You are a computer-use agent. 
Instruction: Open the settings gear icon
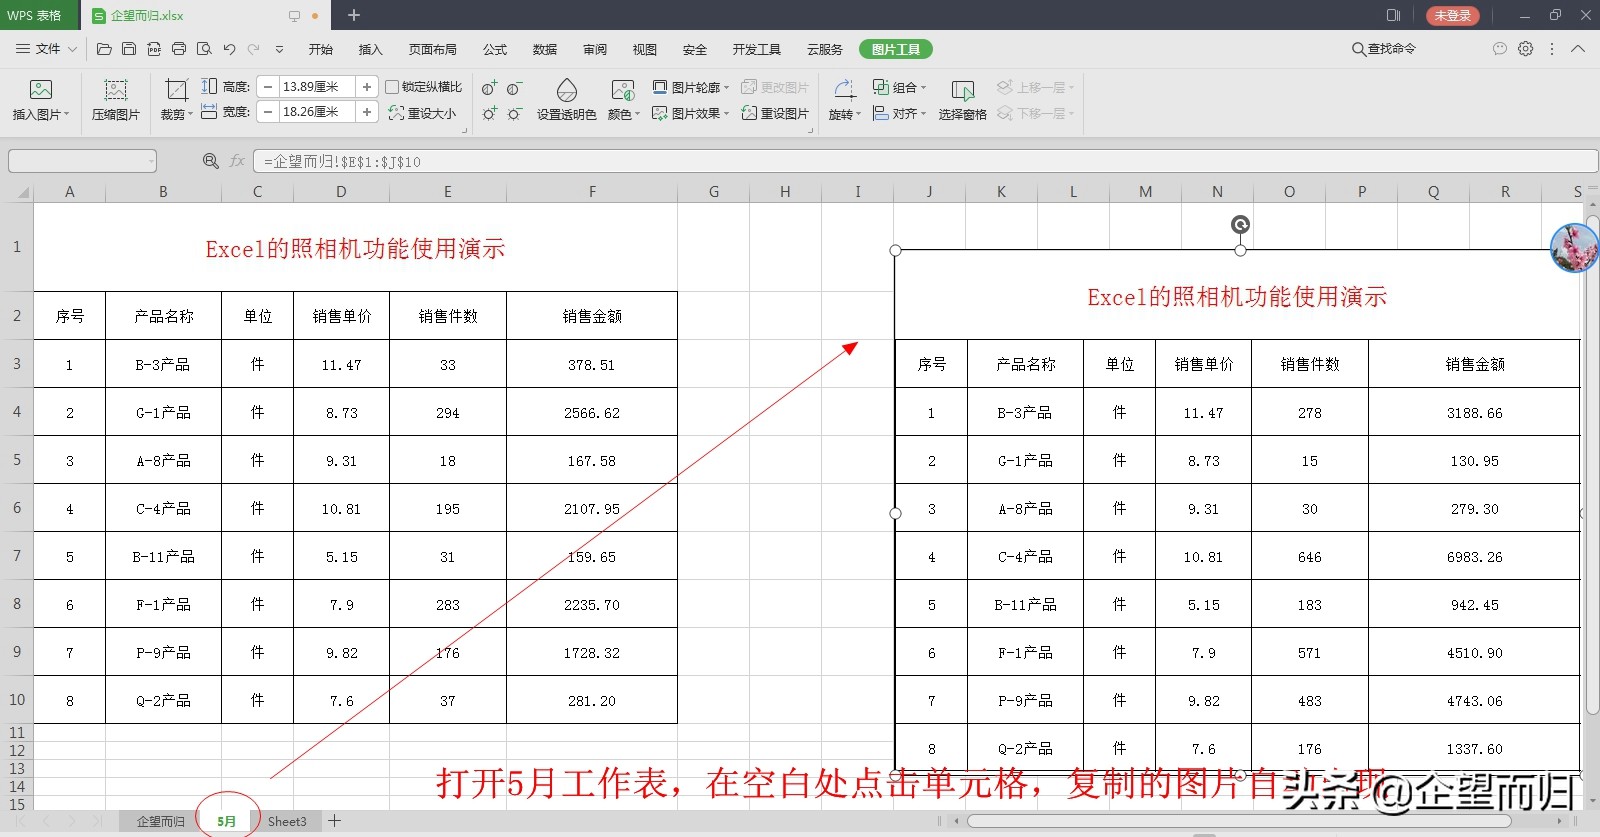[1526, 48]
